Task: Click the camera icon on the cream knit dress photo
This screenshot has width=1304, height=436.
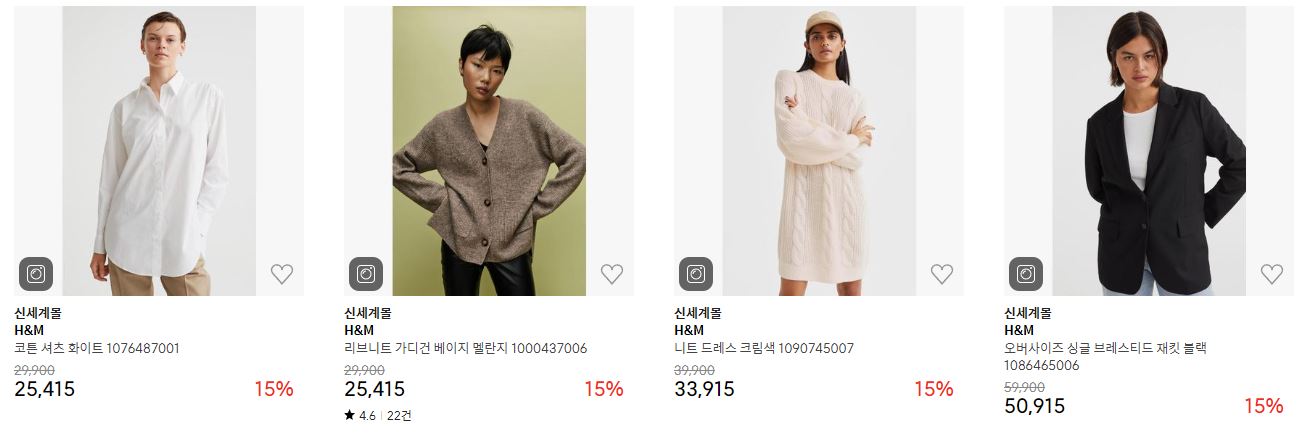Action: click(x=696, y=274)
